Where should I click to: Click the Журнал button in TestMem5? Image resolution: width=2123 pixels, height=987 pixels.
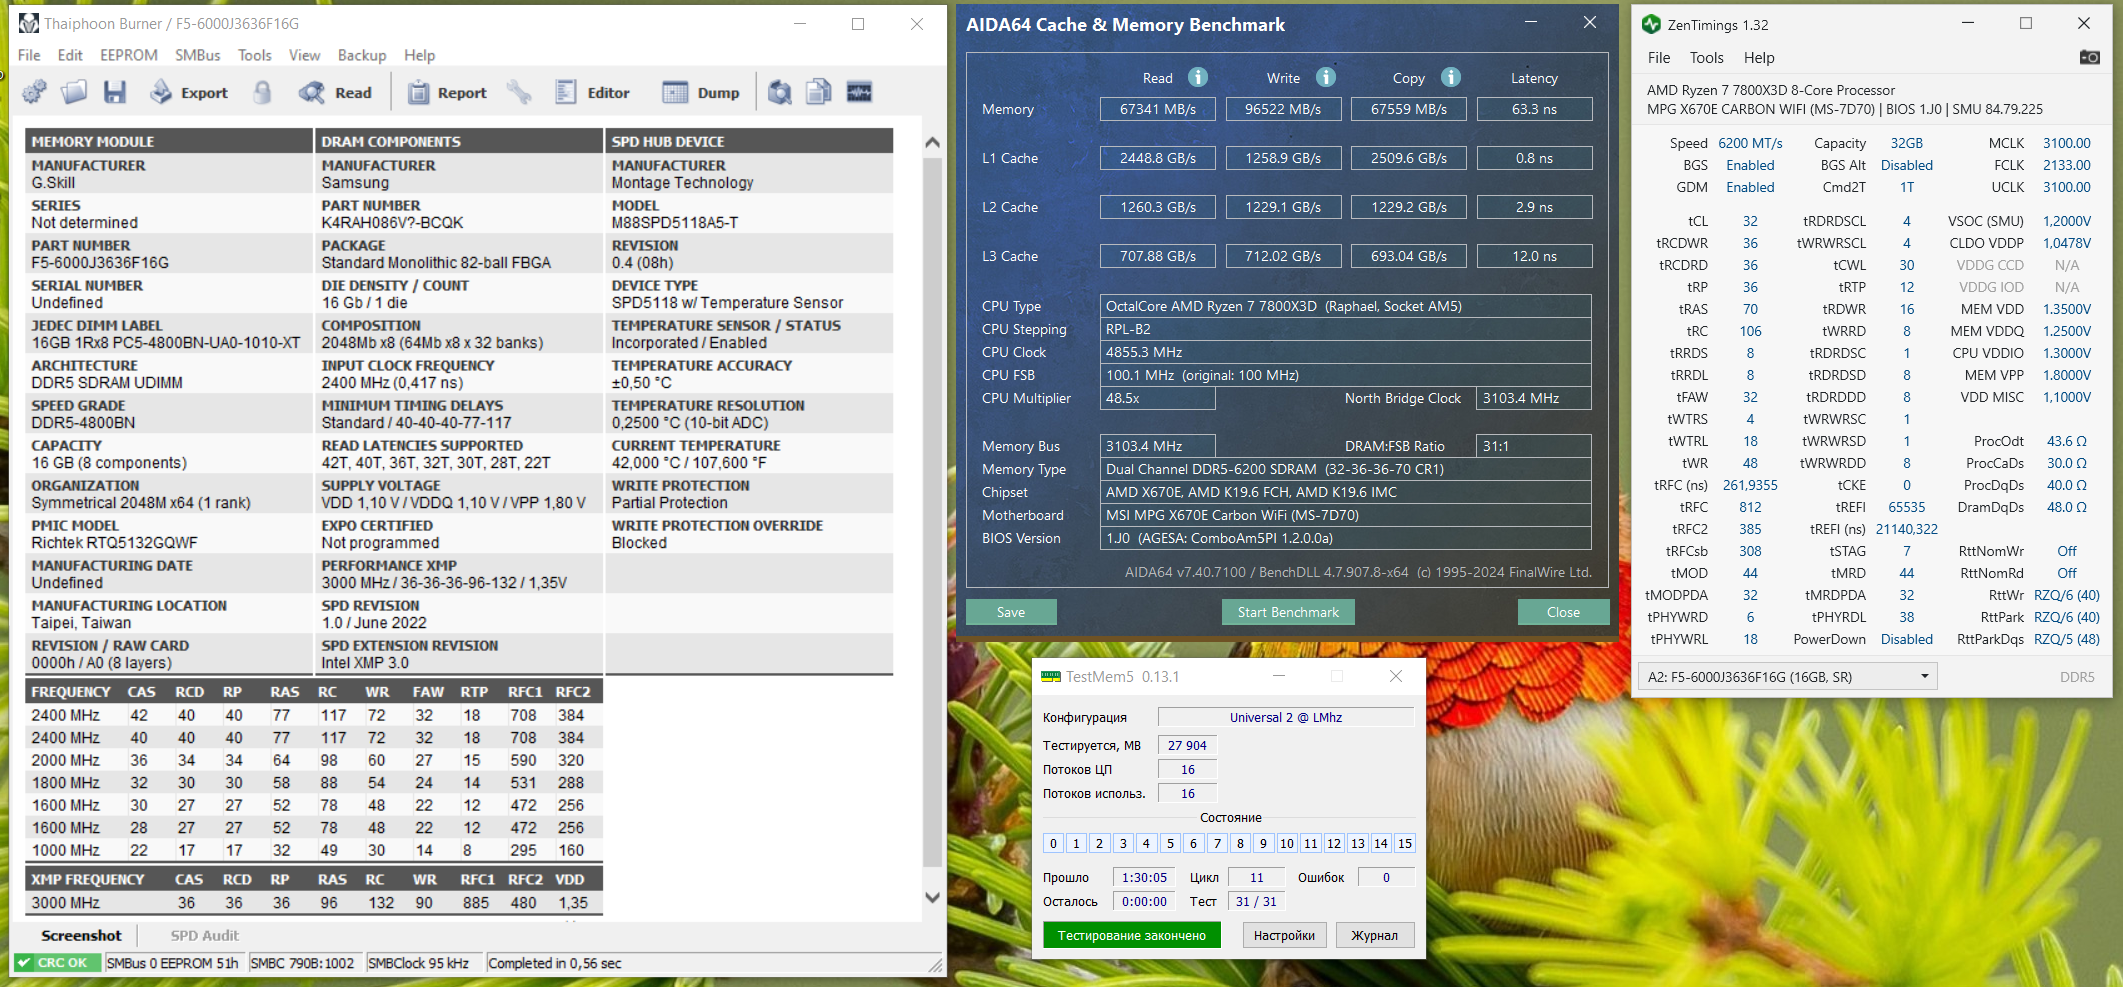coord(1374,935)
